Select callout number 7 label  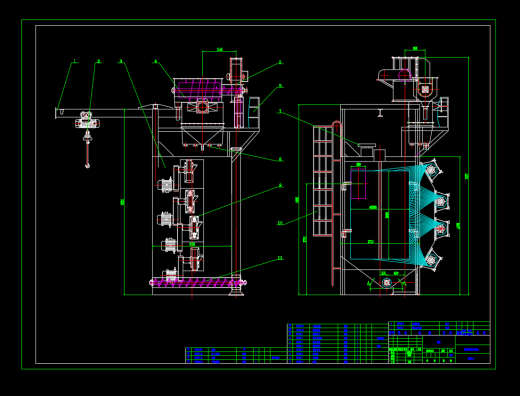tap(280, 111)
